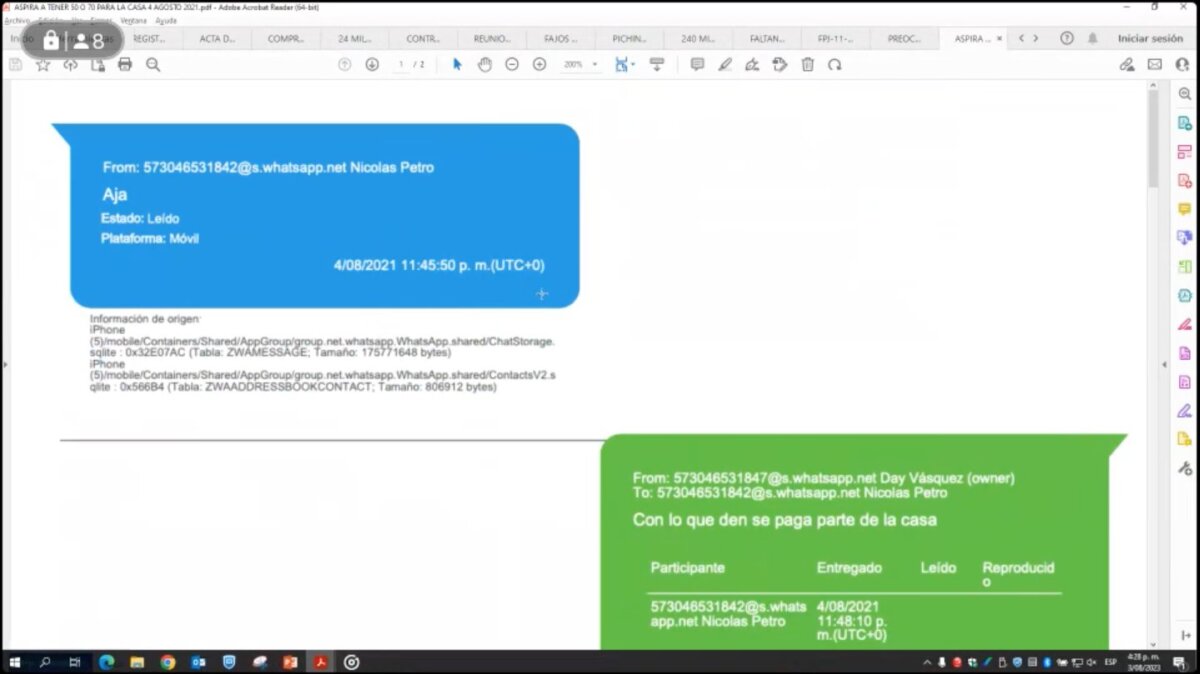Select the highlighter pen tool
Viewport: 1200px width, 674px height.
point(725,64)
